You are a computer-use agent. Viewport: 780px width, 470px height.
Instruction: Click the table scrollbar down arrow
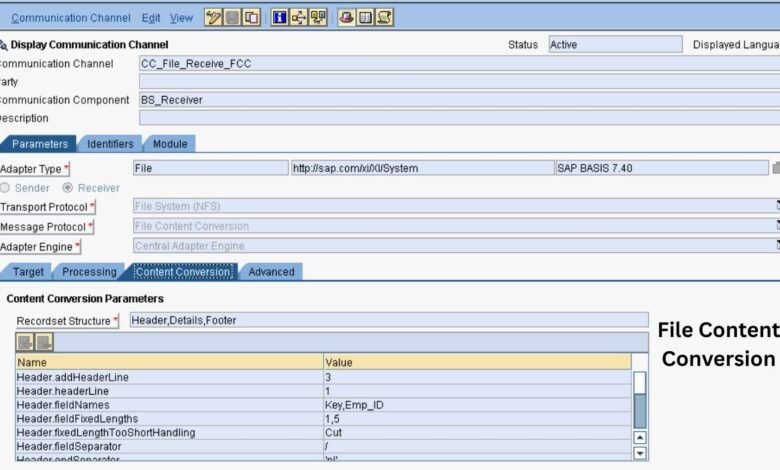click(640, 453)
